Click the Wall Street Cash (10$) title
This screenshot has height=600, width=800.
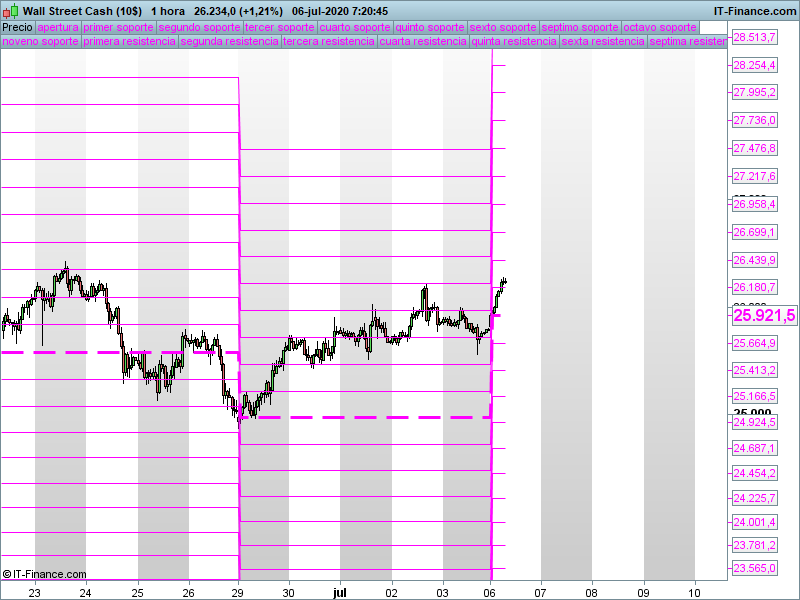coord(83,11)
